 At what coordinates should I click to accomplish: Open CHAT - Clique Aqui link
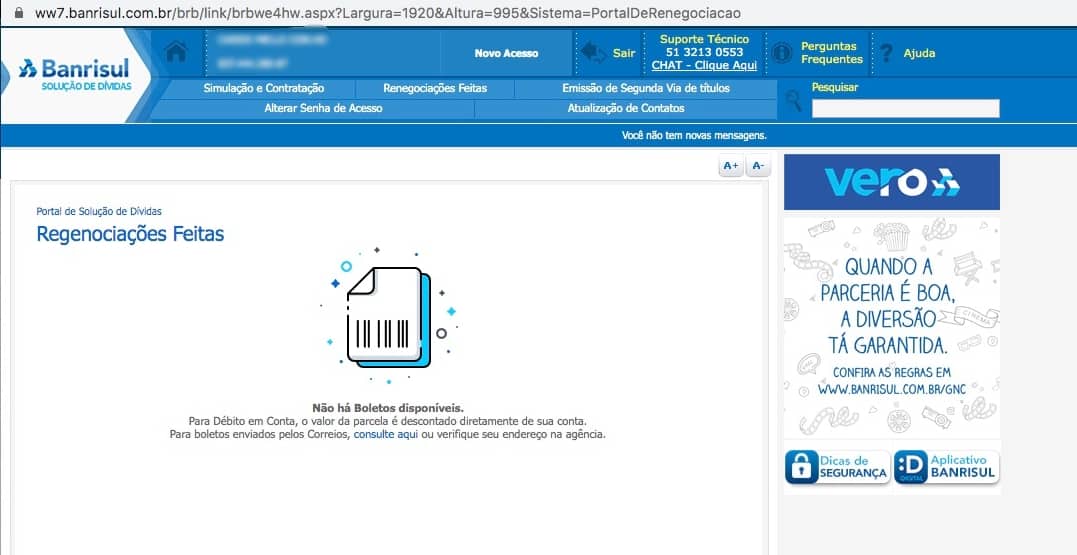pos(704,65)
